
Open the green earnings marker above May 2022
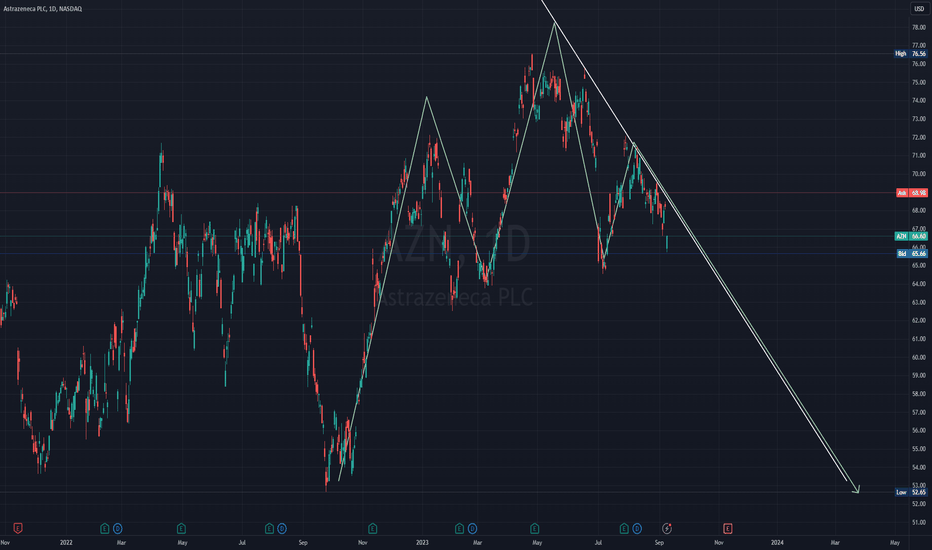(x=181, y=528)
